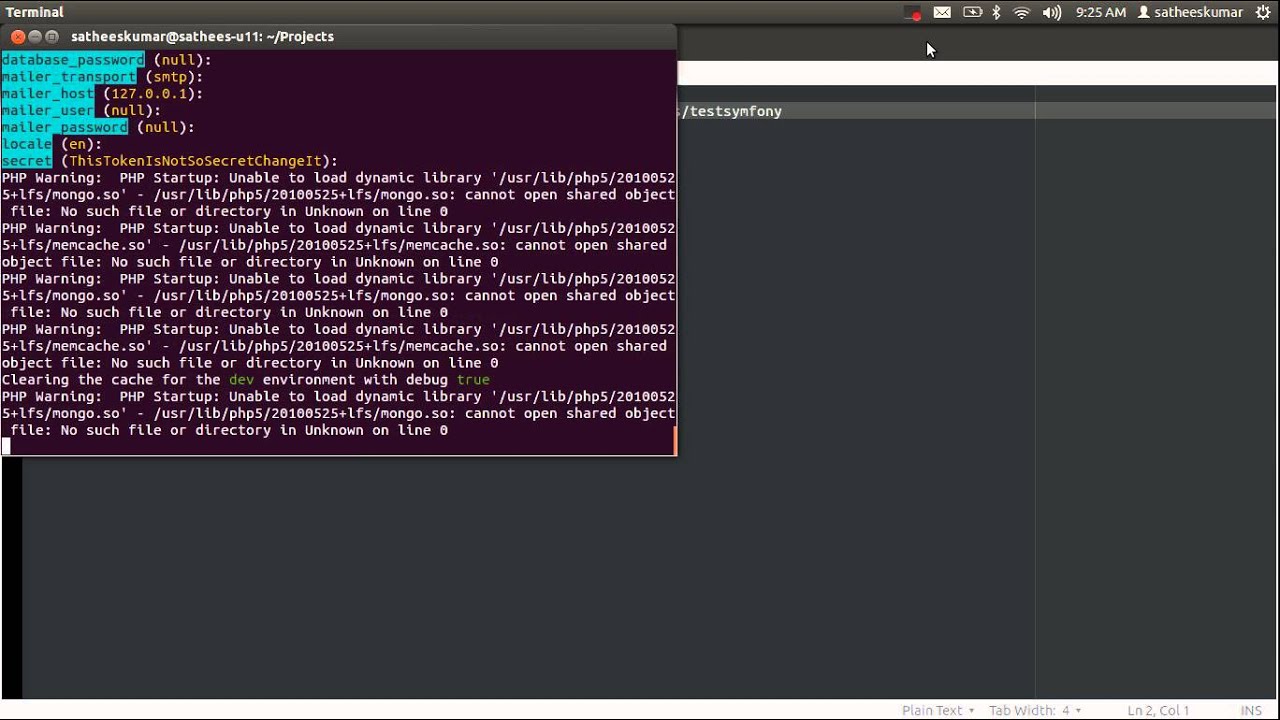
Task: Click the Ln 2, Col 1 status entry
Action: (x=1158, y=710)
